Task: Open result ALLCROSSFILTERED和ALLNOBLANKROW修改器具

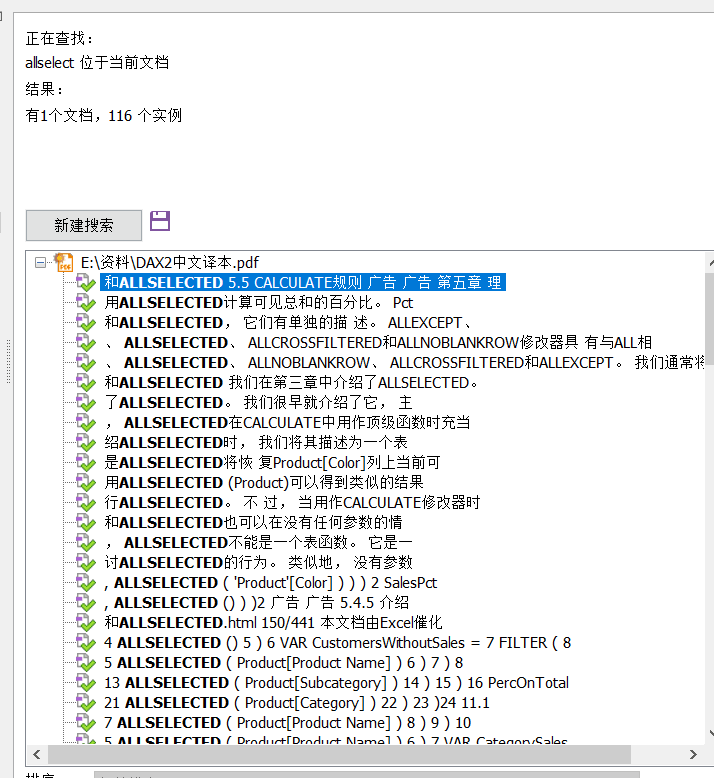Action: pyautogui.click(x=378, y=342)
